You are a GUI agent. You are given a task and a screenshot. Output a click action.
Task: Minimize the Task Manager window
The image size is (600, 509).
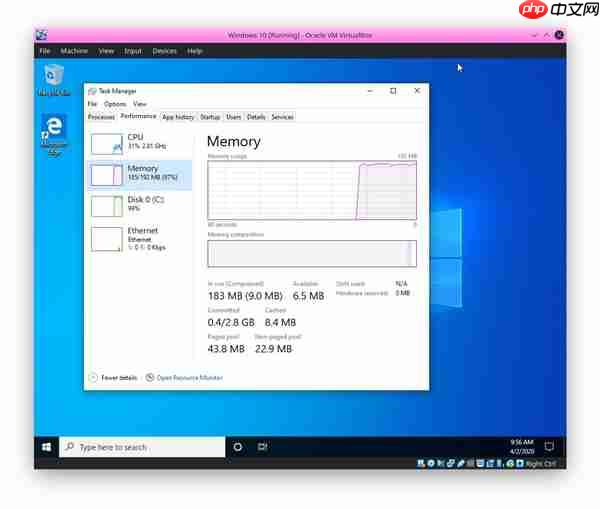pyautogui.click(x=370, y=91)
